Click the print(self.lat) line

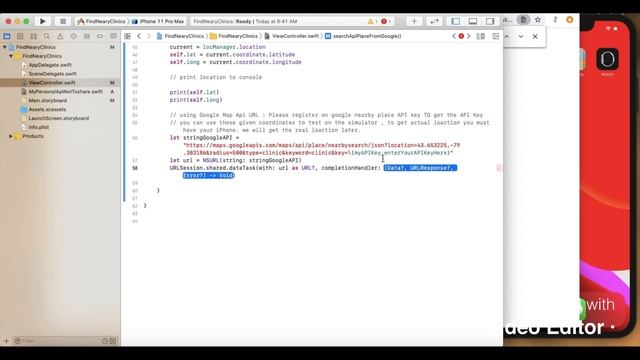[x=194, y=92]
